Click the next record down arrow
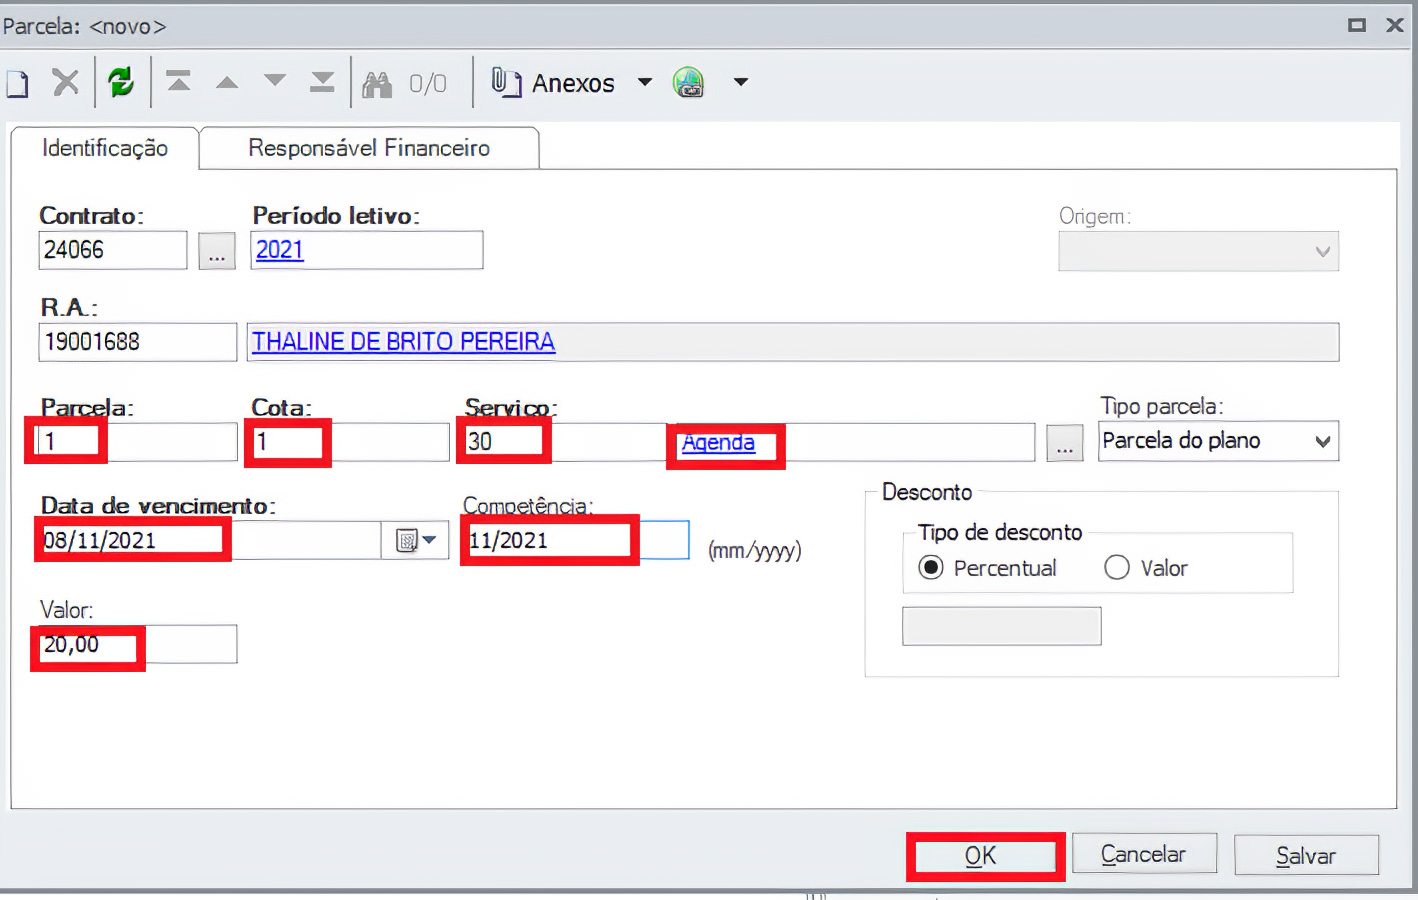This screenshot has width=1418, height=900. click(275, 82)
